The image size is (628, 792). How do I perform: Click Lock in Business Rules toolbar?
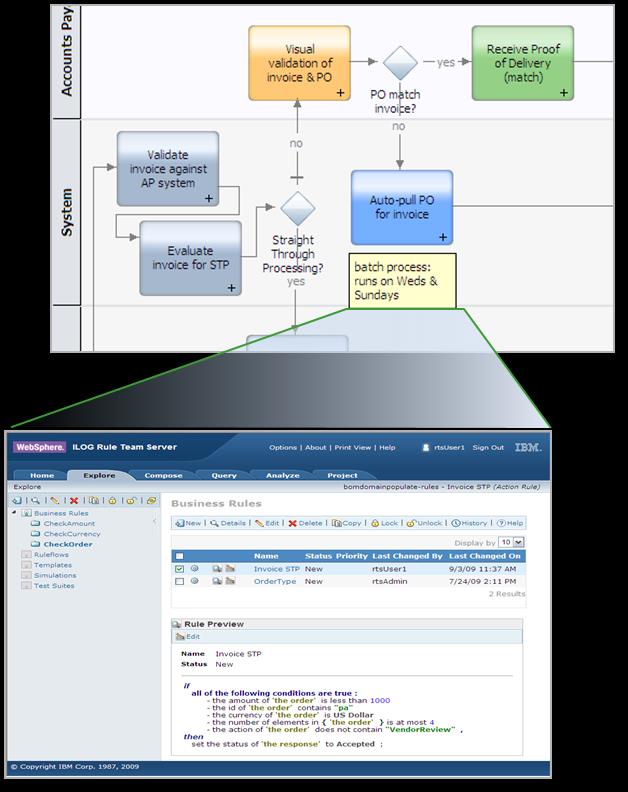coord(385,523)
